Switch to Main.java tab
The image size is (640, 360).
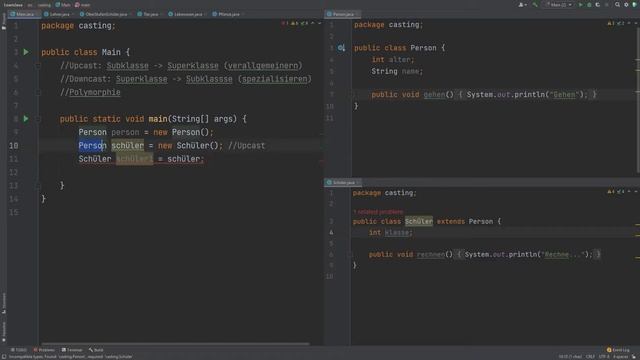23,14
